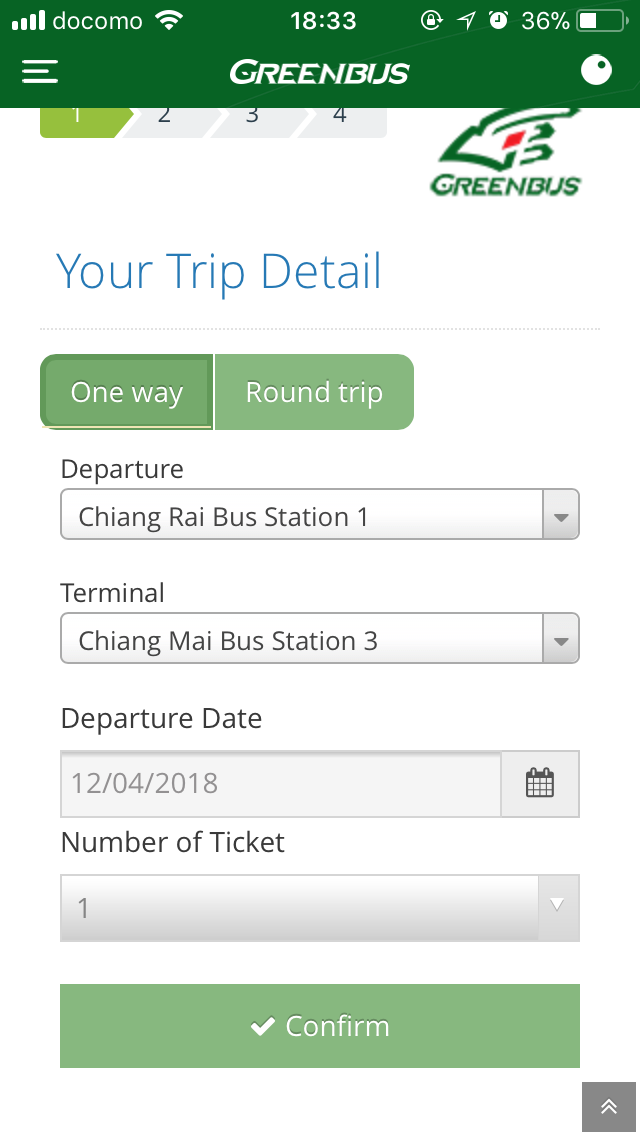Go to step 2 tab

[x=164, y=117]
